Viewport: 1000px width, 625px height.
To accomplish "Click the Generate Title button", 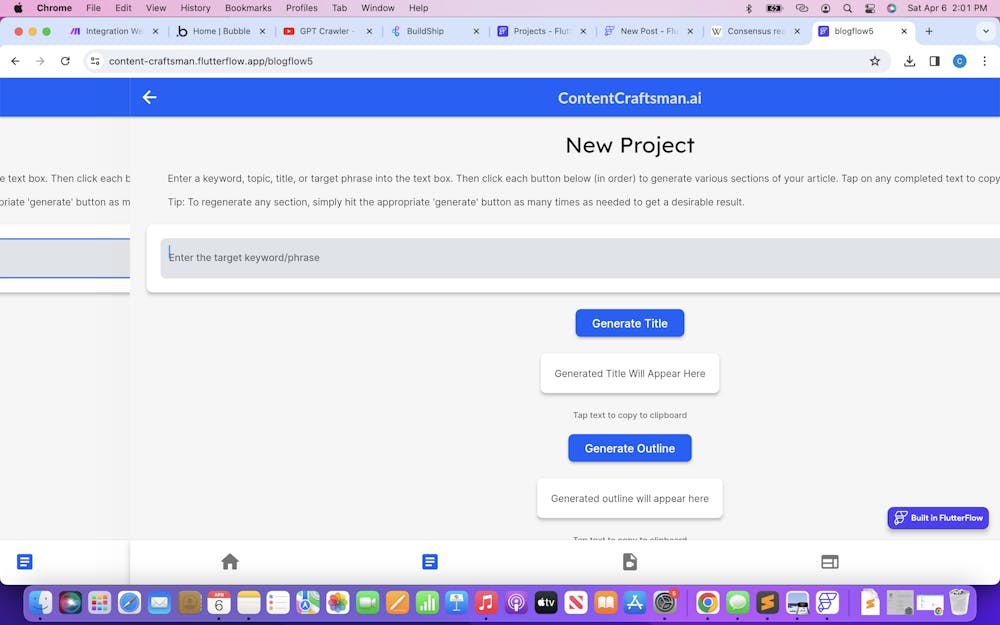I will coord(629,323).
